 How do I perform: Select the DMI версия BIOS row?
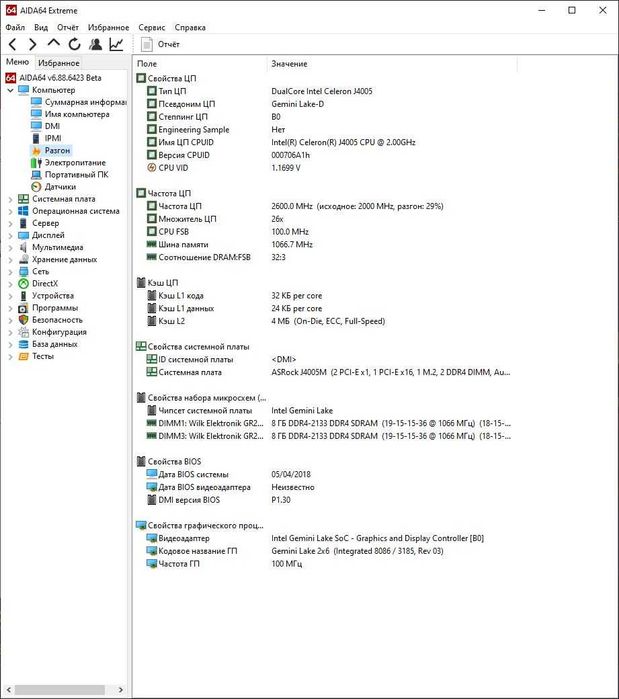325,500
